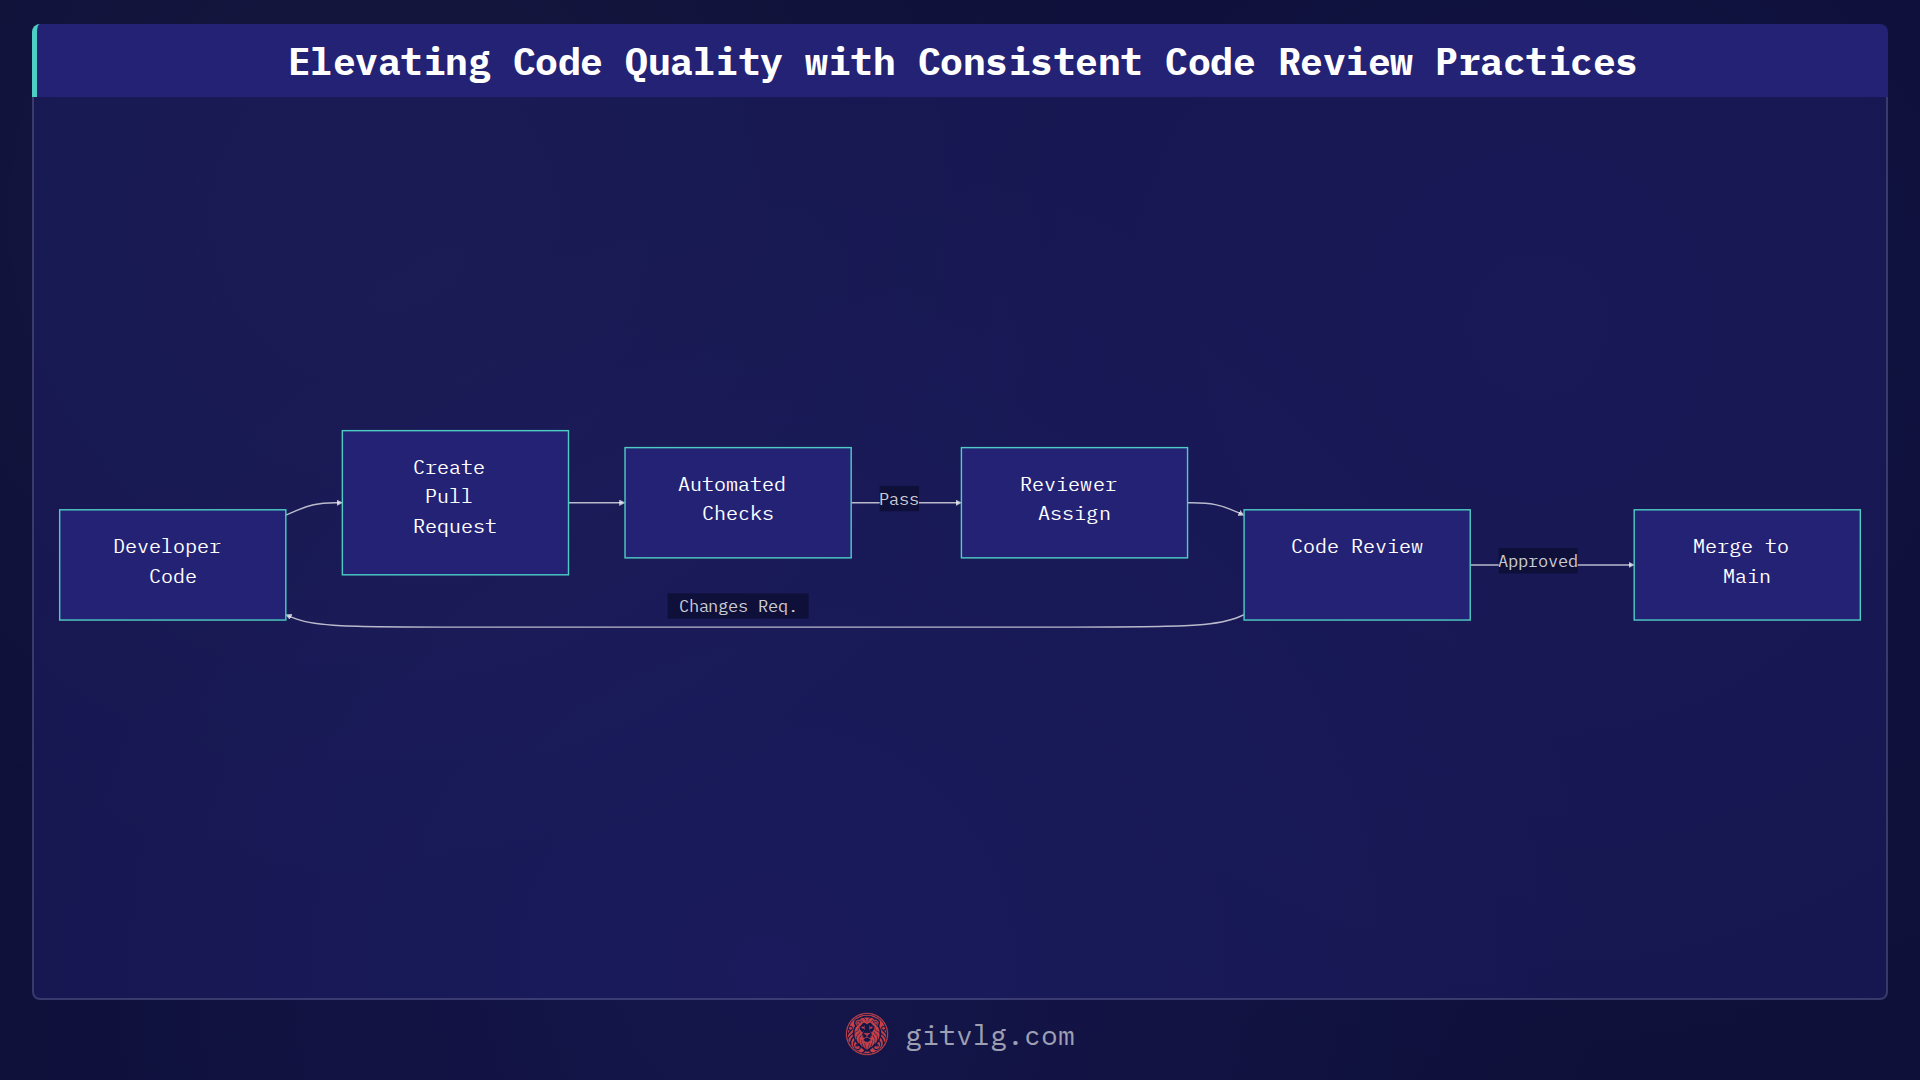Select the Developer Code box
This screenshot has width=1920, height=1080.
tap(173, 565)
